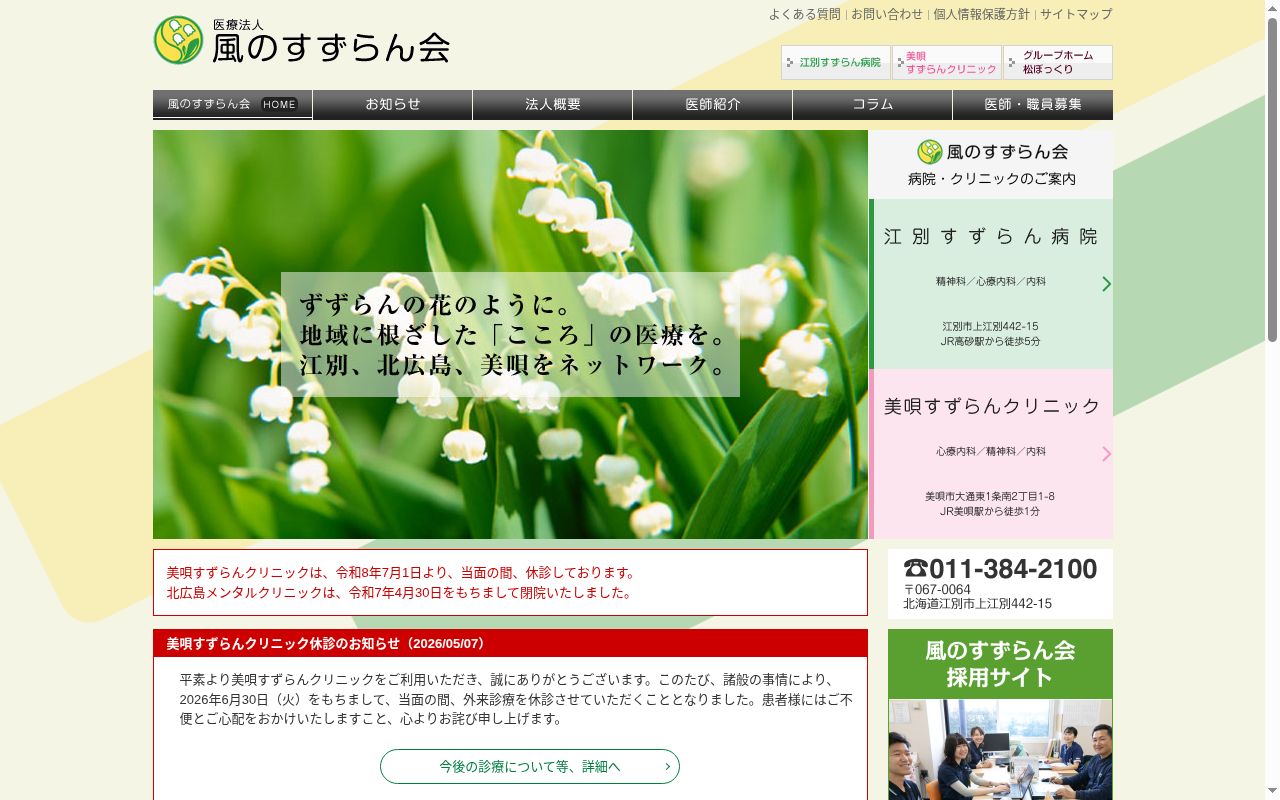This screenshot has height=800, width=1280.
Task: Click the red notice header 美唄すずらんクリニック休診のお知らせ
Action: click(x=510, y=643)
